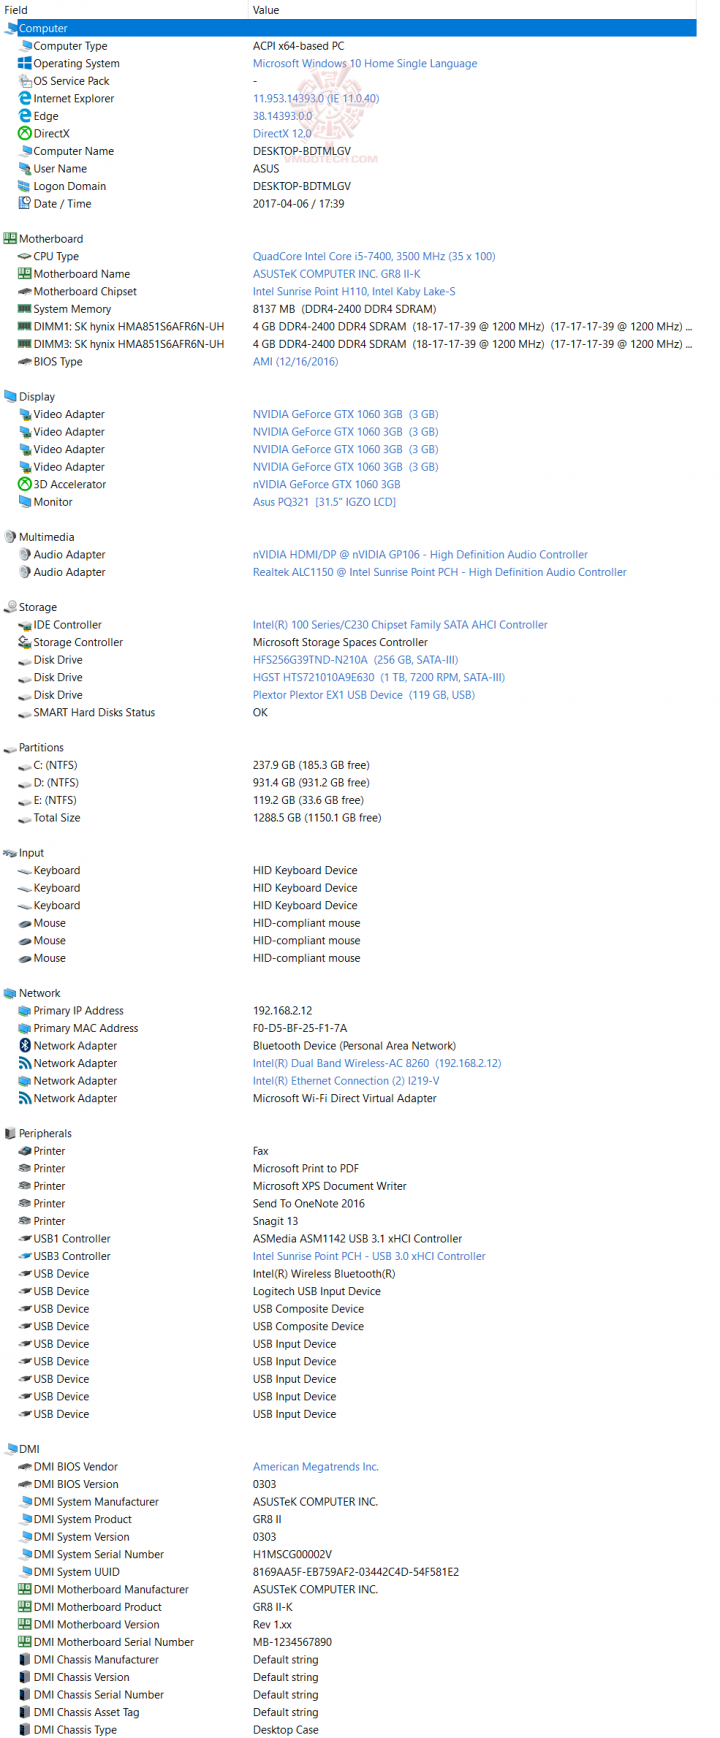720x1738 pixels.
Task: Select the User Name row
Action: (348, 168)
